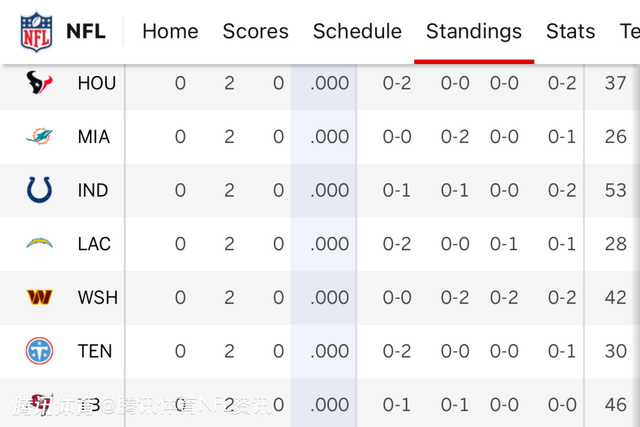Viewport: 640px width, 427px height.
Task: Click the IND team name
Action: [x=93, y=190]
